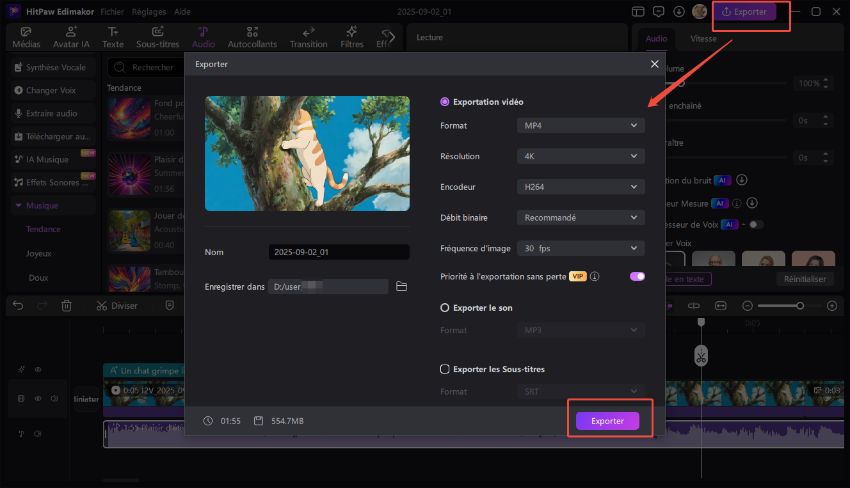850x488 pixels.
Task: Click the info icon beside the VIP badge
Action: [x=595, y=277]
